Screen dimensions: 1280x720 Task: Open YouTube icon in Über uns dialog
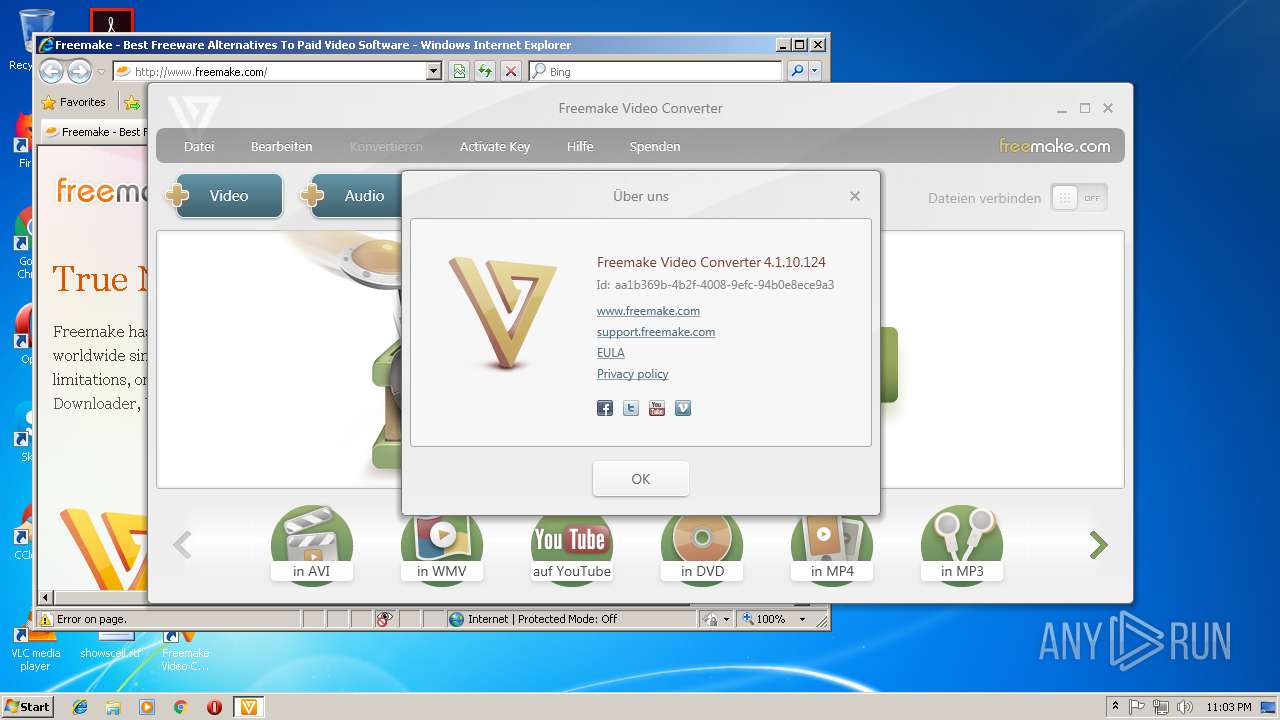coord(657,408)
